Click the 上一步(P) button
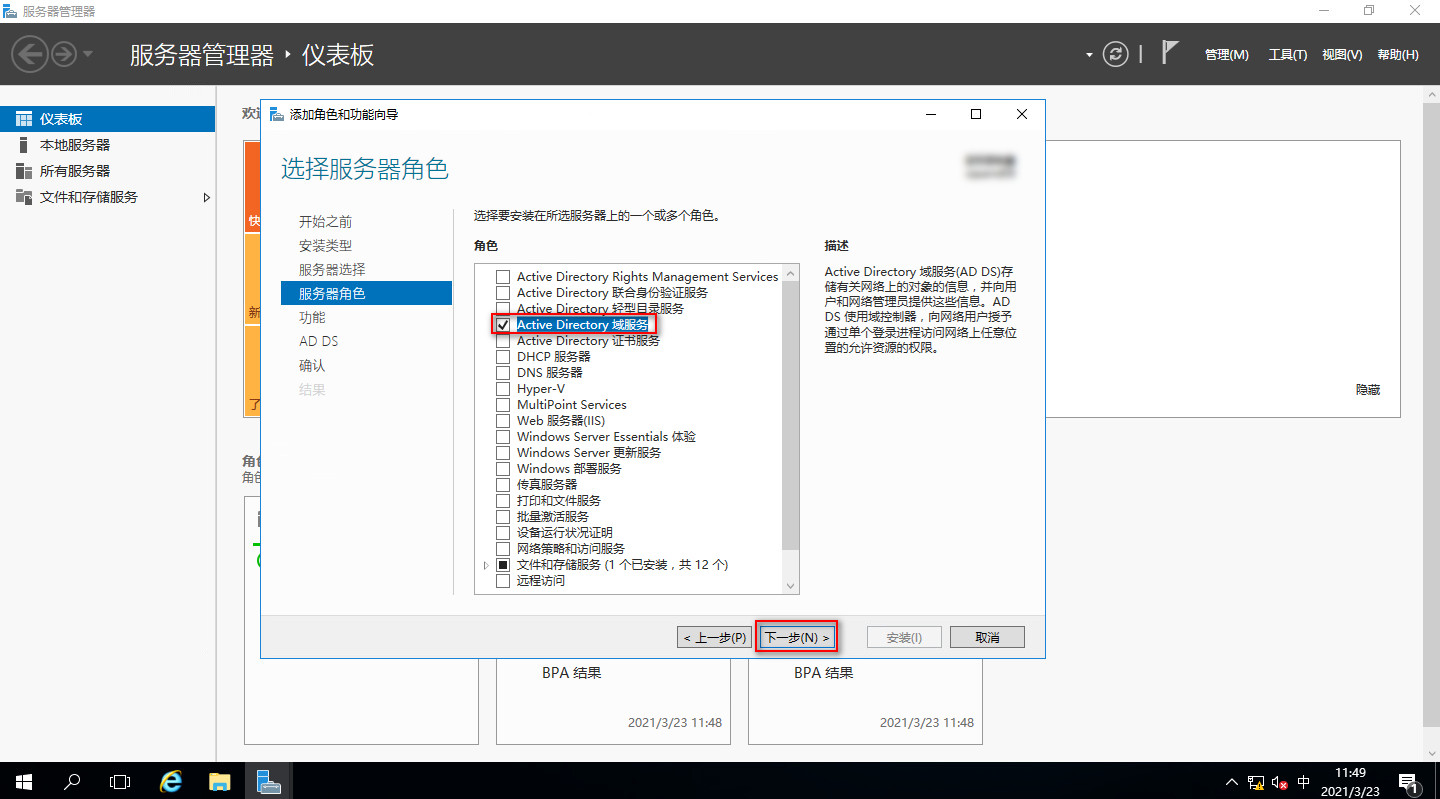Image resolution: width=1440 pixels, height=799 pixels. 714,637
